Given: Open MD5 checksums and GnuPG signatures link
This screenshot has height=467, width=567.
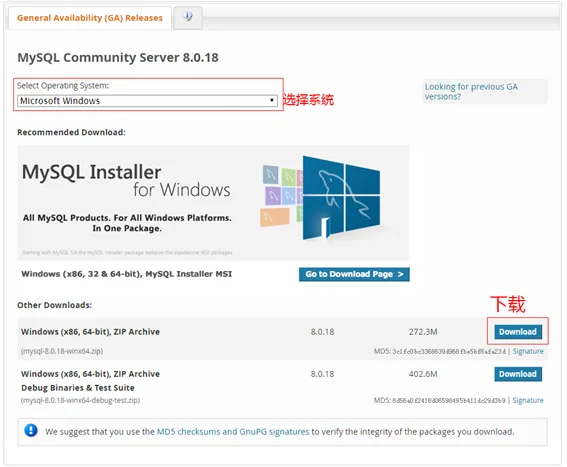Looking at the screenshot, I should tap(233, 432).
